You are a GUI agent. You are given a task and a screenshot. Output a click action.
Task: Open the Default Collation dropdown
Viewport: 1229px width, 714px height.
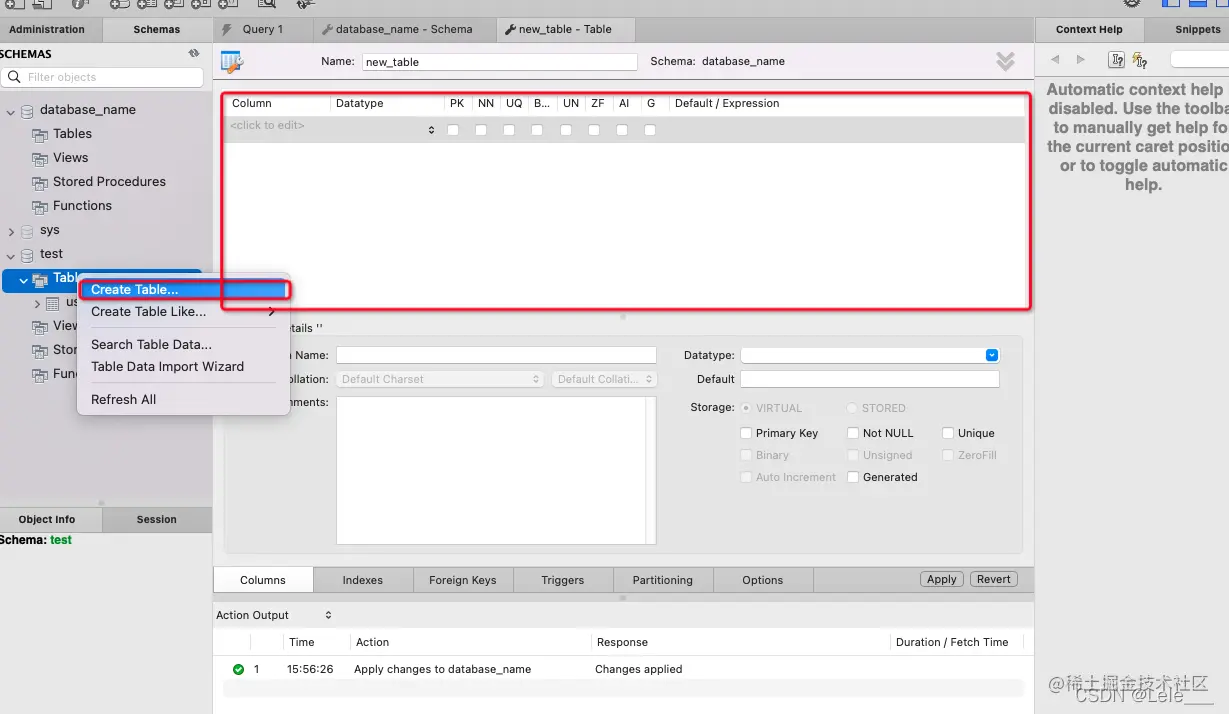pos(604,379)
